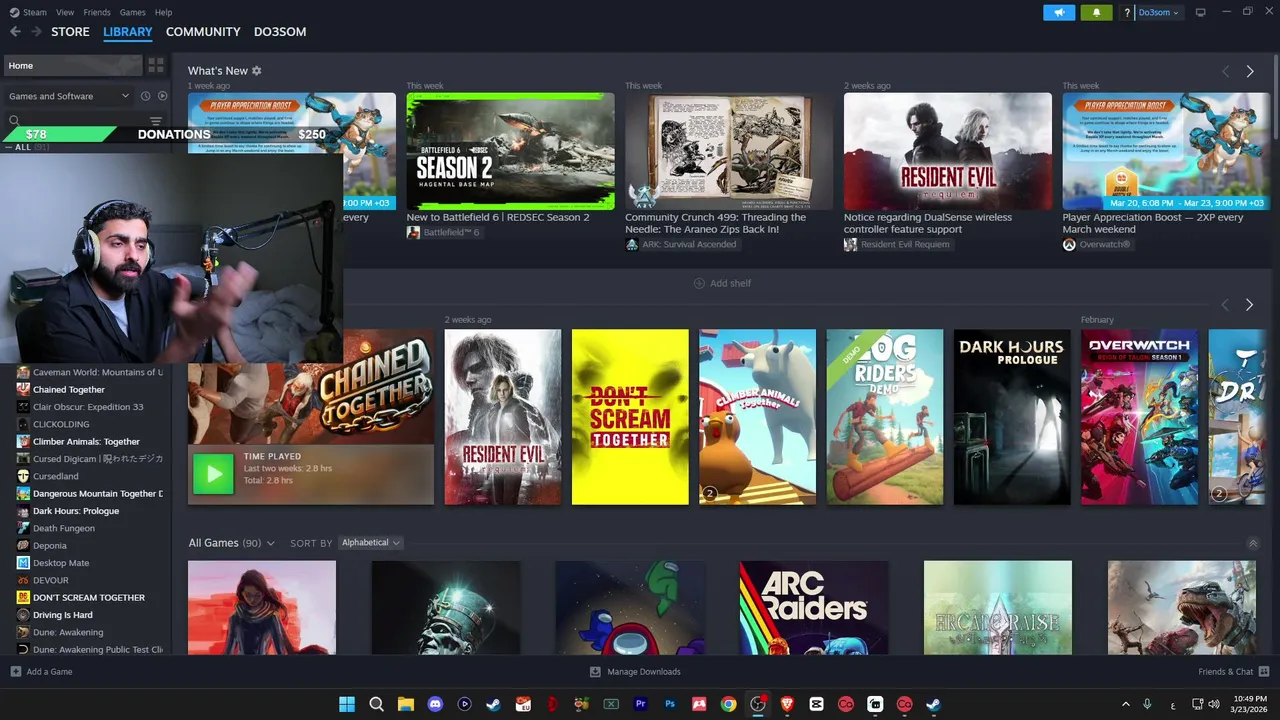1280x720 pixels.
Task: Open Dark Hours Prologue cover art
Action: click(x=1012, y=417)
